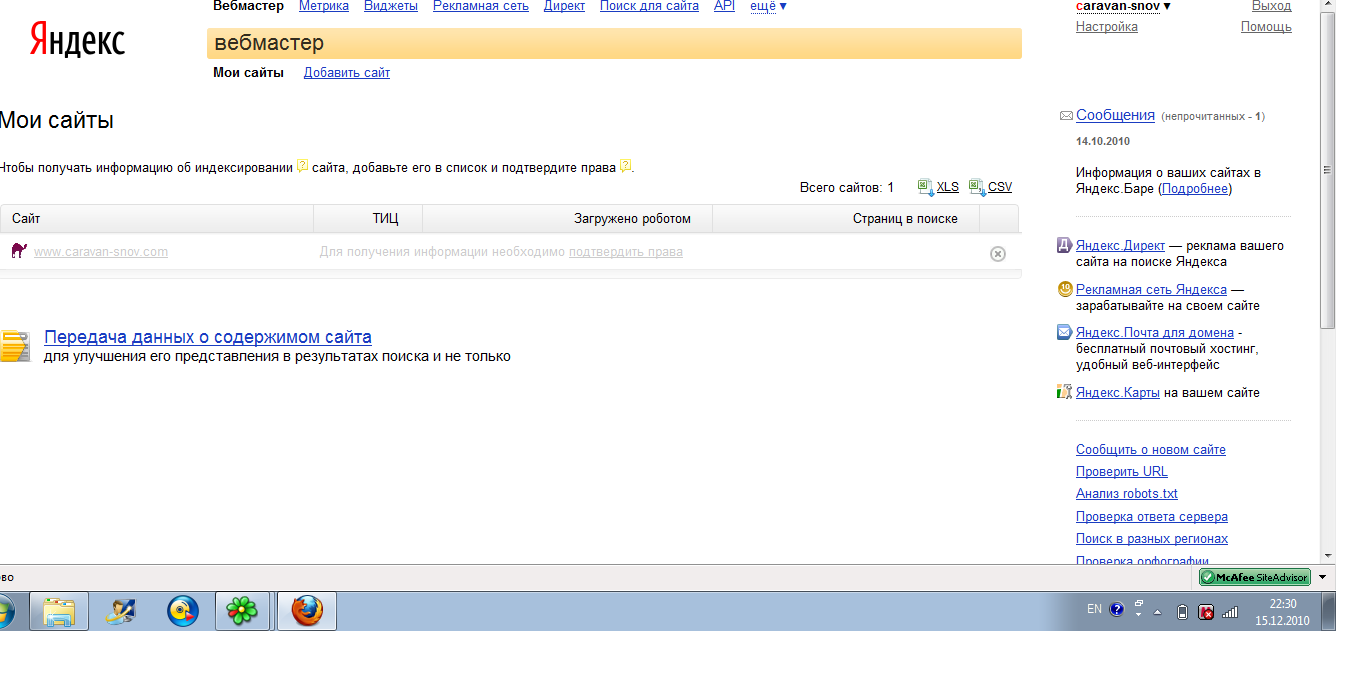This screenshot has height=700, width=1372.
Task: Open Поиск для сайта link
Action: (x=649, y=6)
